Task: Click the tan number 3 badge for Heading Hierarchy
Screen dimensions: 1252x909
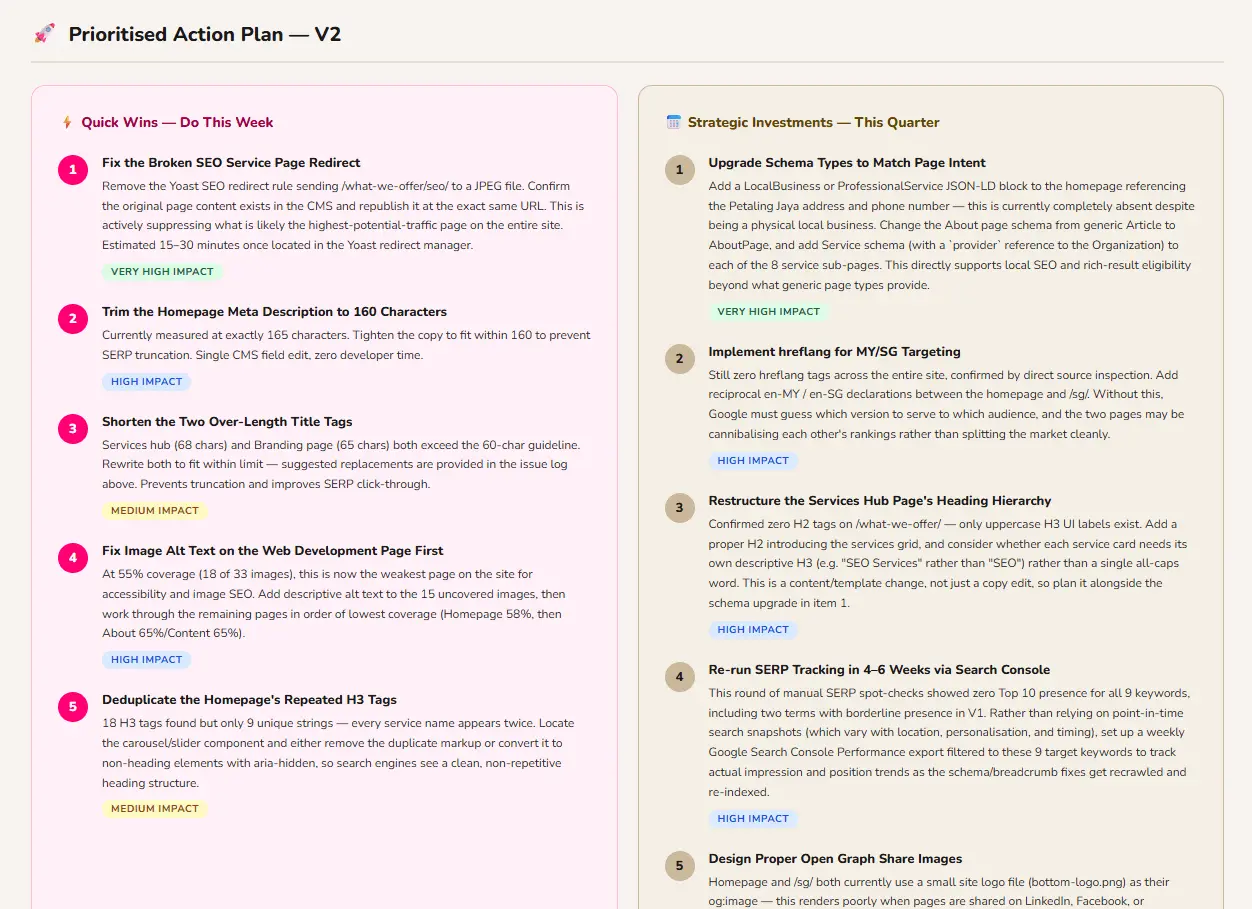Action: pos(680,508)
